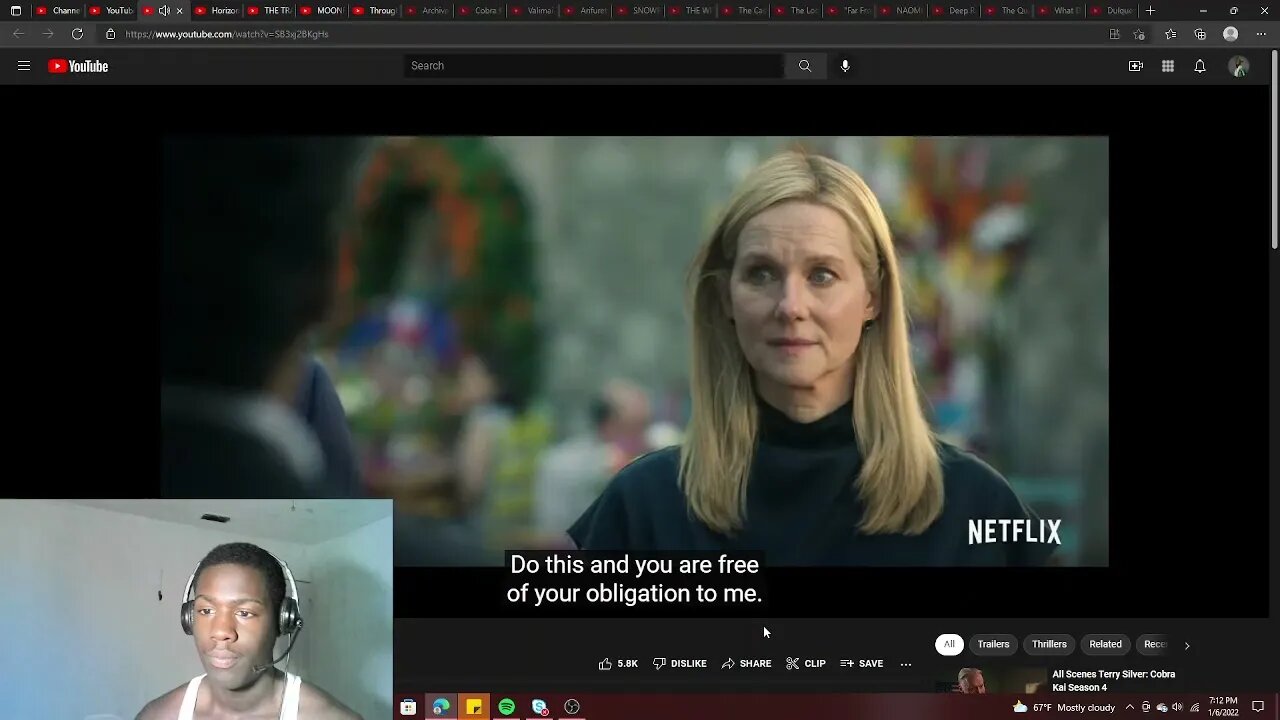Show hidden system tray icons
The height and width of the screenshot is (720, 1280).
click(x=1129, y=707)
